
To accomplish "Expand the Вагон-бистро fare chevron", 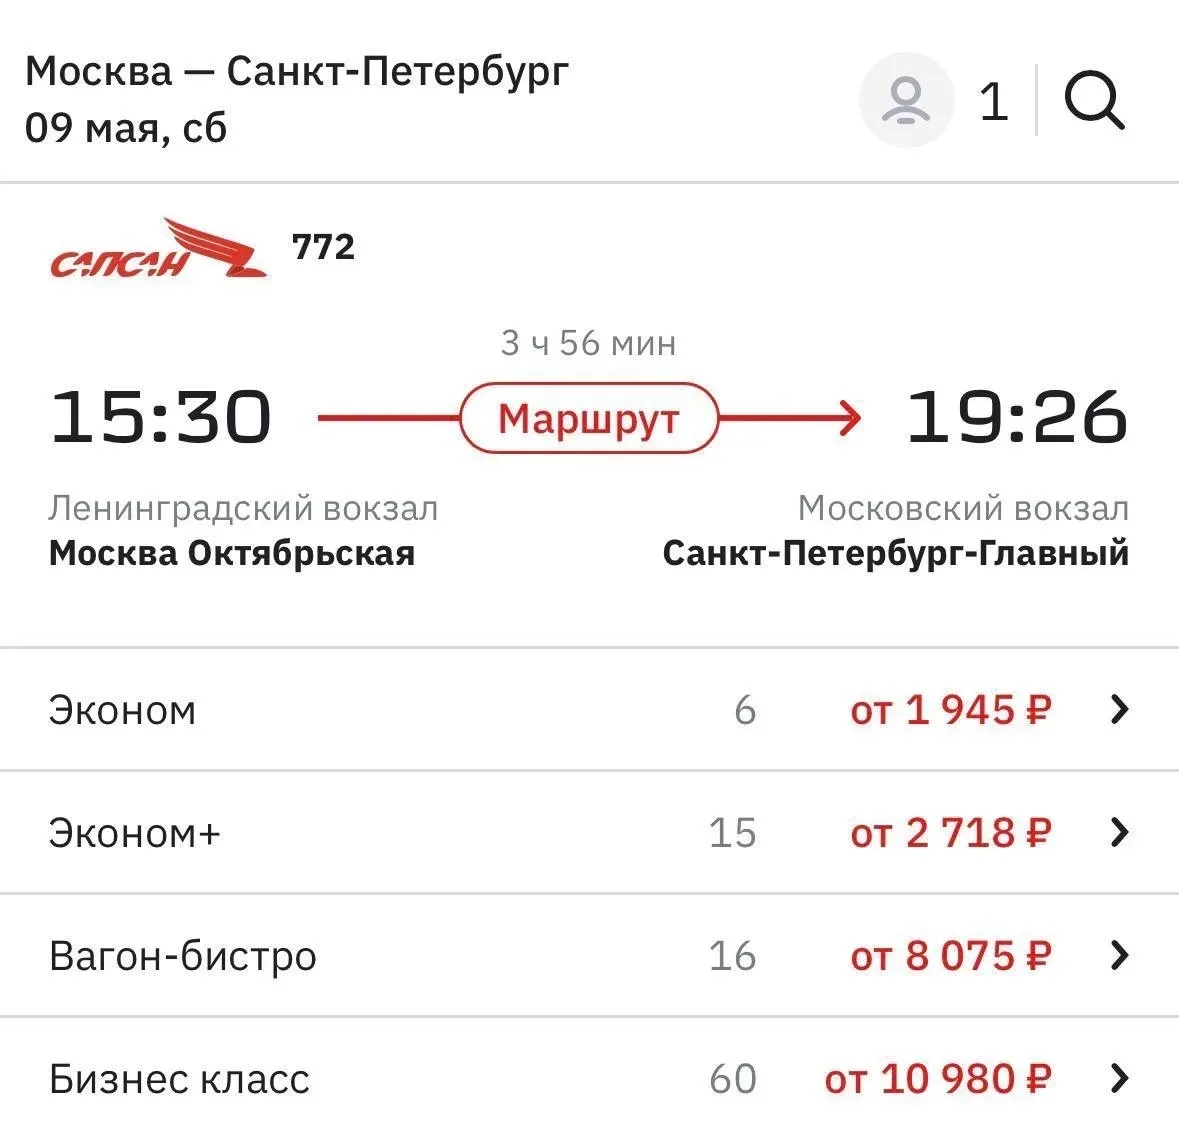I will click(x=1120, y=955).
